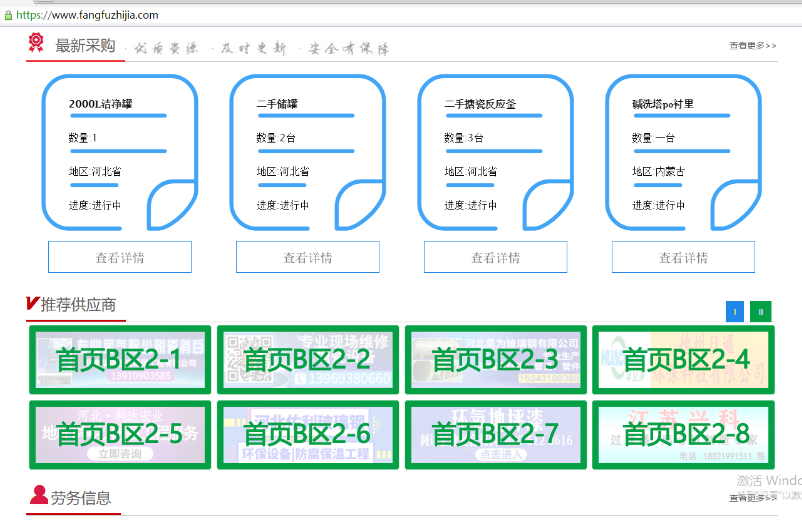Click 查看更多 link in 劳务信息 section
This screenshot has width=802, height=521.
[x=752, y=497]
